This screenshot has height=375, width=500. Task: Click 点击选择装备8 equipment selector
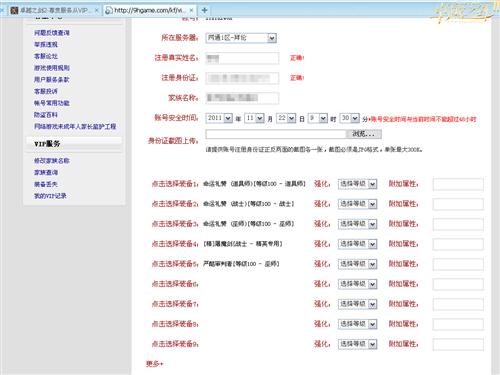175,324
